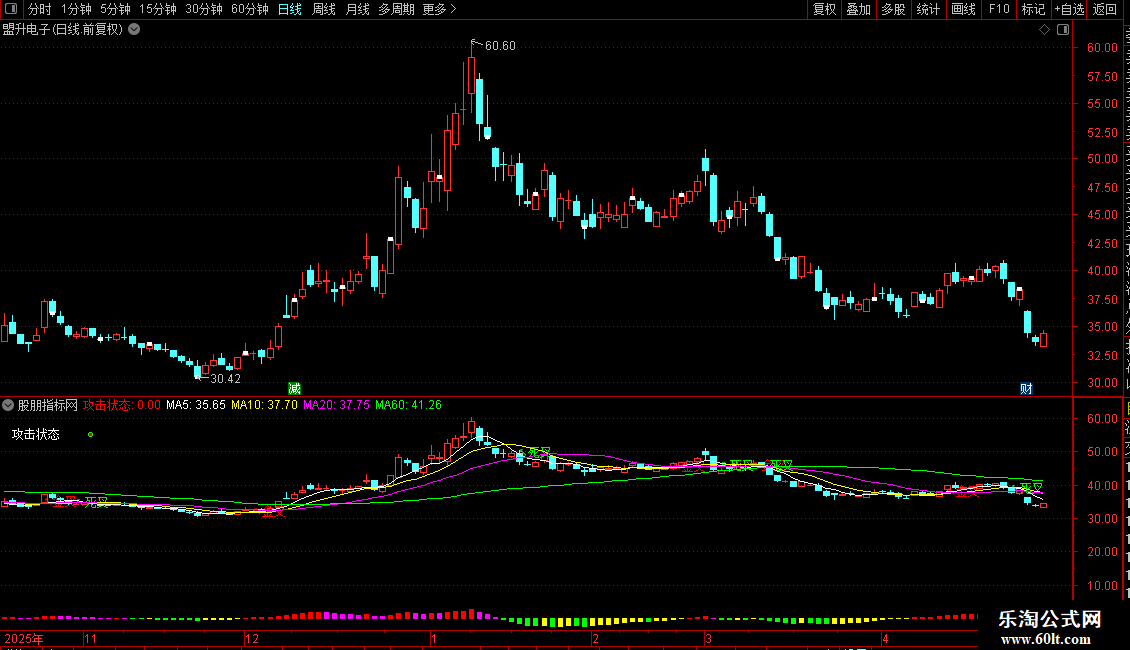This screenshot has height=650, width=1130.
Task: Open the 多周期 multi-period view
Action: pyautogui.click(x=396, y=9)
